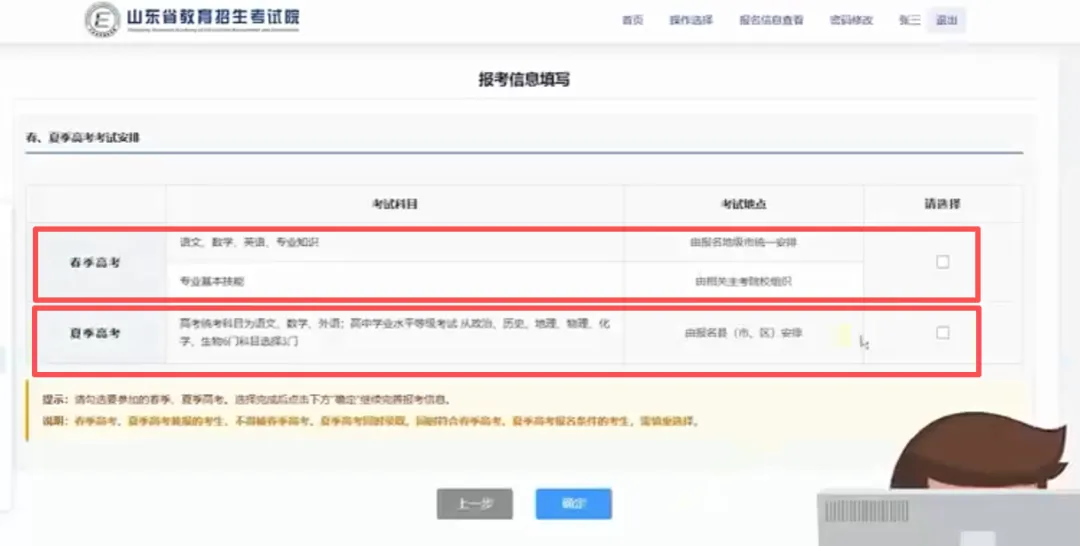Click the orange 说明 notice line
Screen dimensions: 1080x546
372,421
